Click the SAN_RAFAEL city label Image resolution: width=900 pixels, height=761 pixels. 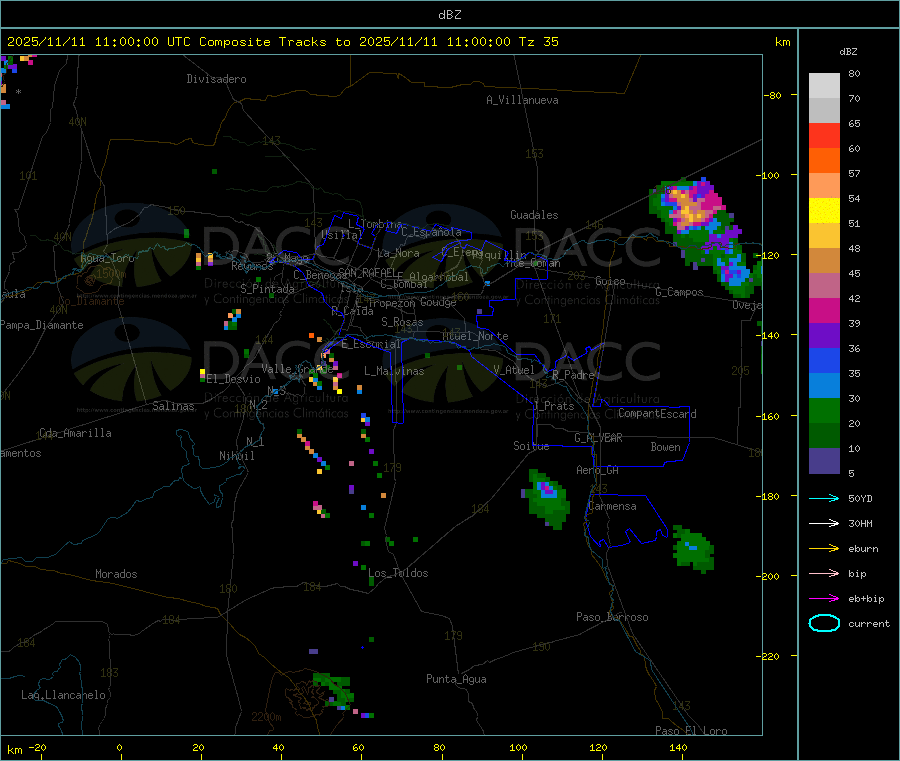[367, 272]
